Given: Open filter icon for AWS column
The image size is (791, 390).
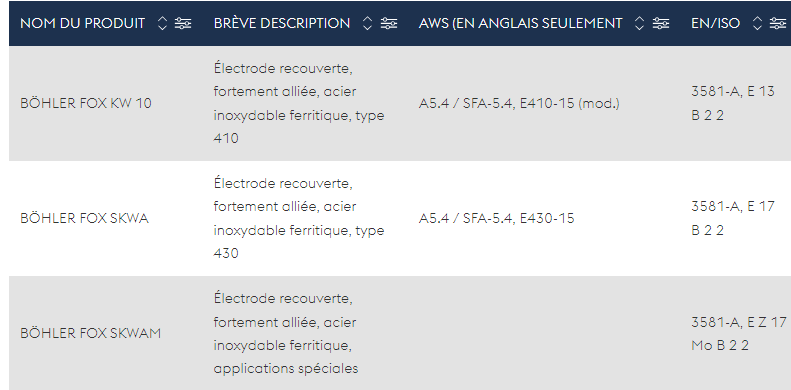Looking at the screenshot, I should click(x=660, y=23).
